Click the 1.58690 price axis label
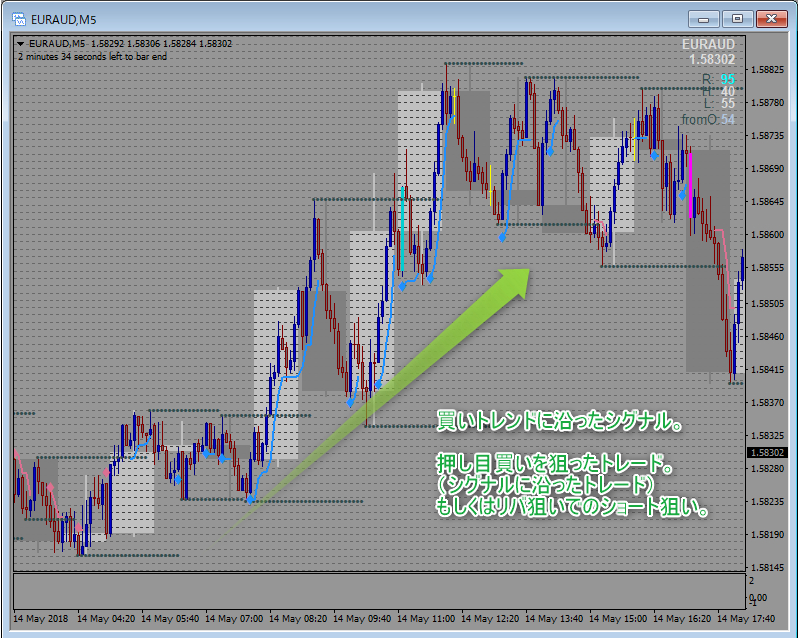 767,168
